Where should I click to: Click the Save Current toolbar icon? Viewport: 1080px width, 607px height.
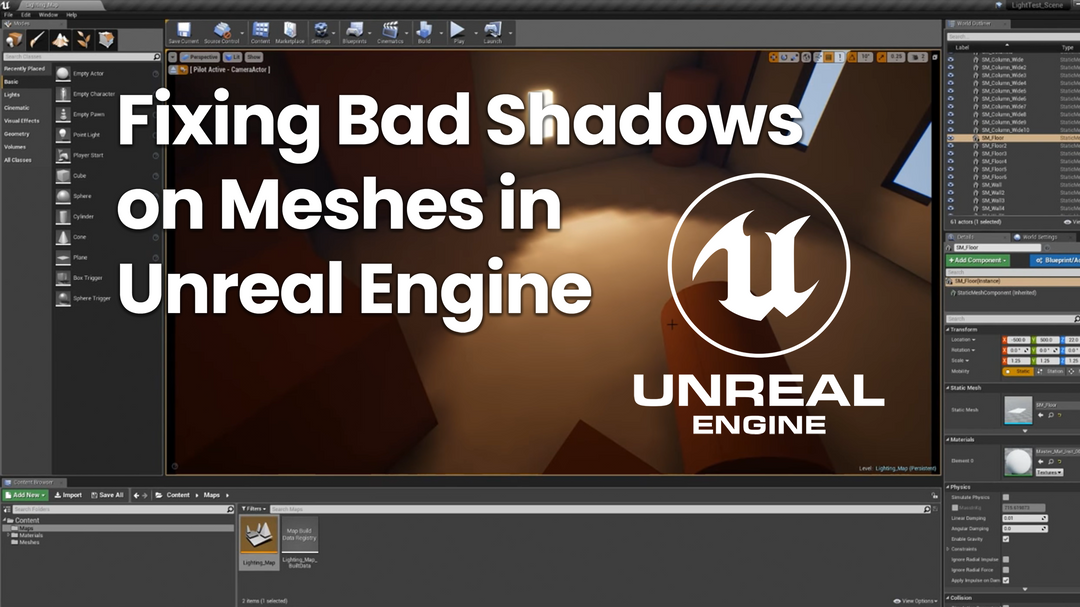[x=183, y=31]
